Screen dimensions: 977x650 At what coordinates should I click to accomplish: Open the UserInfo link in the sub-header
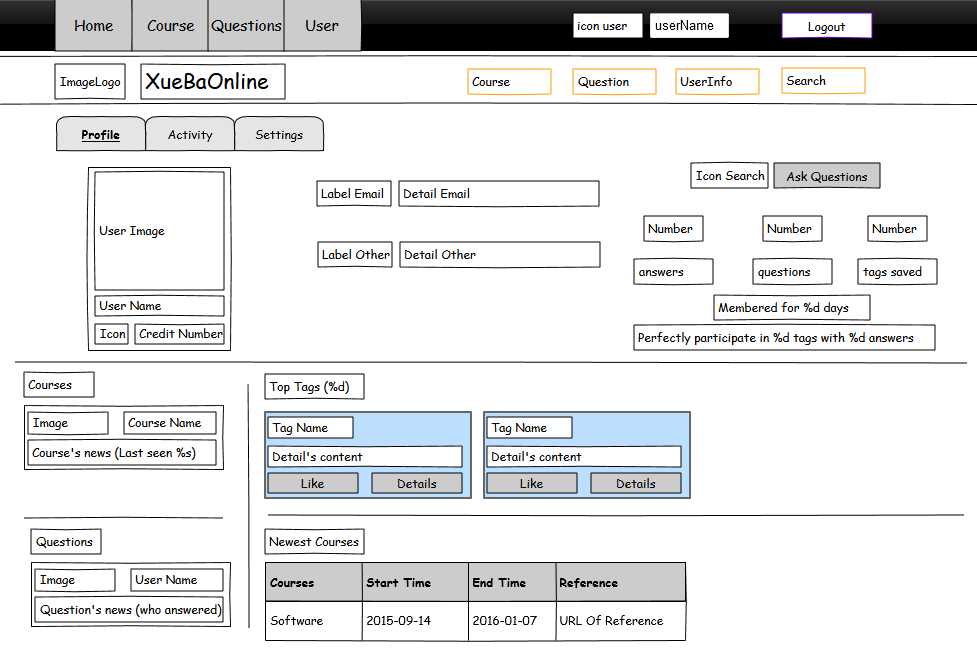click(717, 82)
